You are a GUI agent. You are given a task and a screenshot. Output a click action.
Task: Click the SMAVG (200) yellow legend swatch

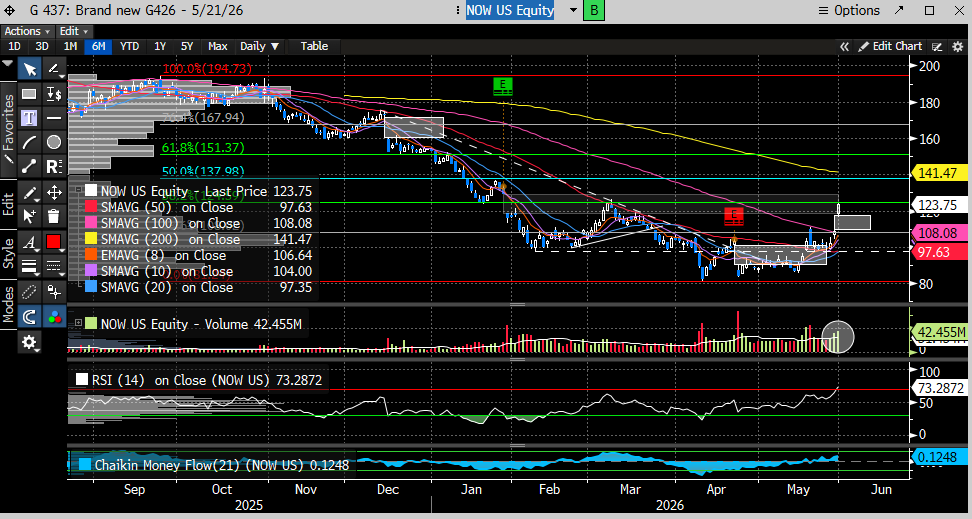coord(92,239)
